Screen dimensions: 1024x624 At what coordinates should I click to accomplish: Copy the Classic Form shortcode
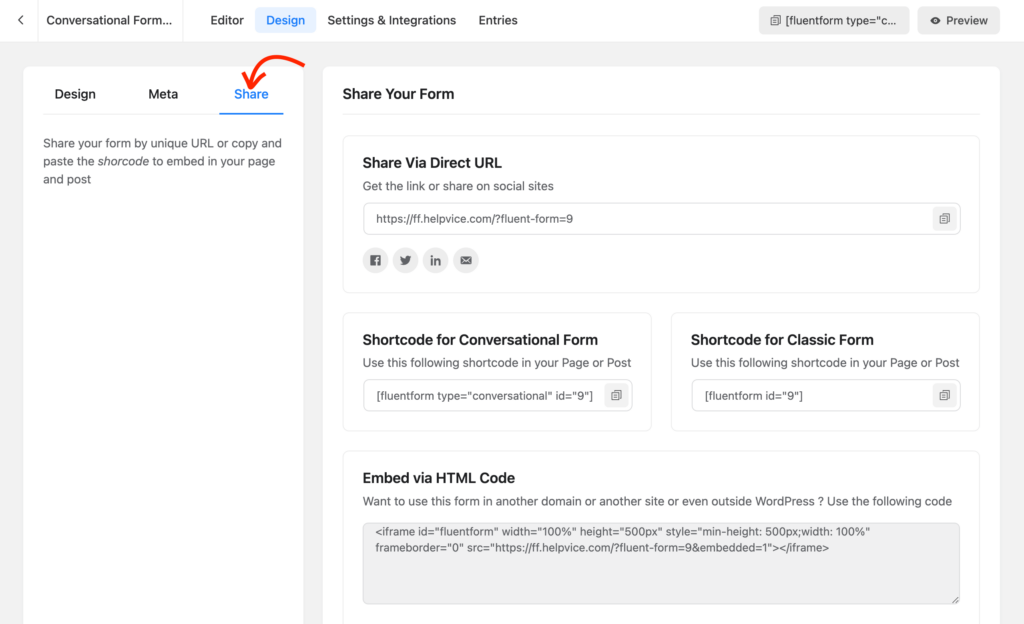pos(944,395)
